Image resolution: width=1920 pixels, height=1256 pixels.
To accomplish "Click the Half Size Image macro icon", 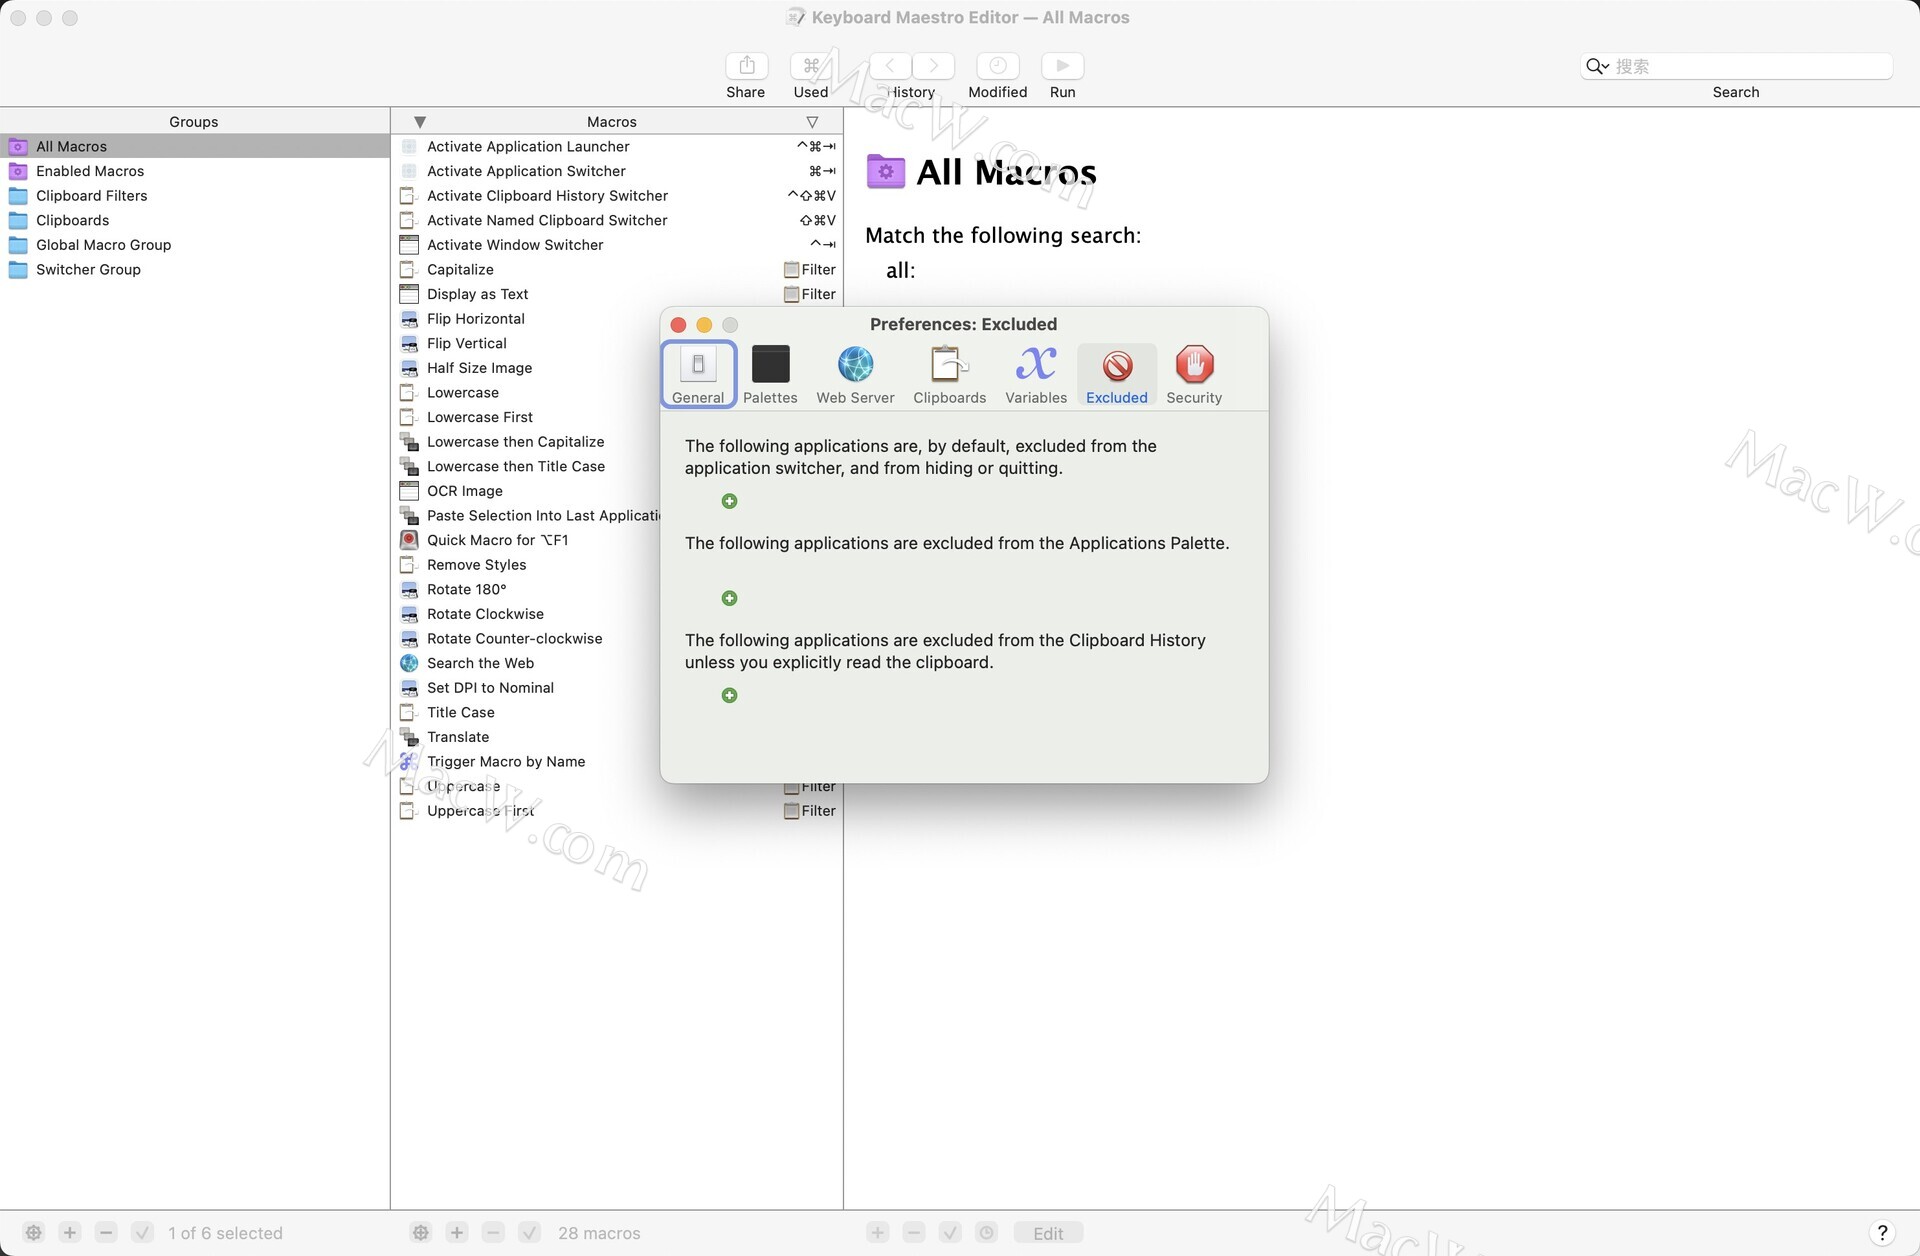I will [x=409, y=368].
